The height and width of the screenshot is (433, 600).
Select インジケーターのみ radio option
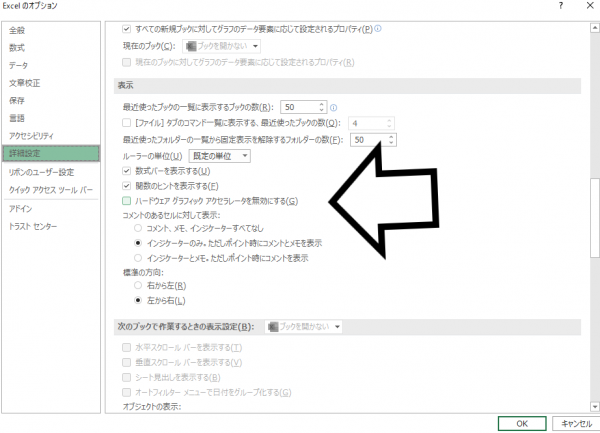click(138, 243)
